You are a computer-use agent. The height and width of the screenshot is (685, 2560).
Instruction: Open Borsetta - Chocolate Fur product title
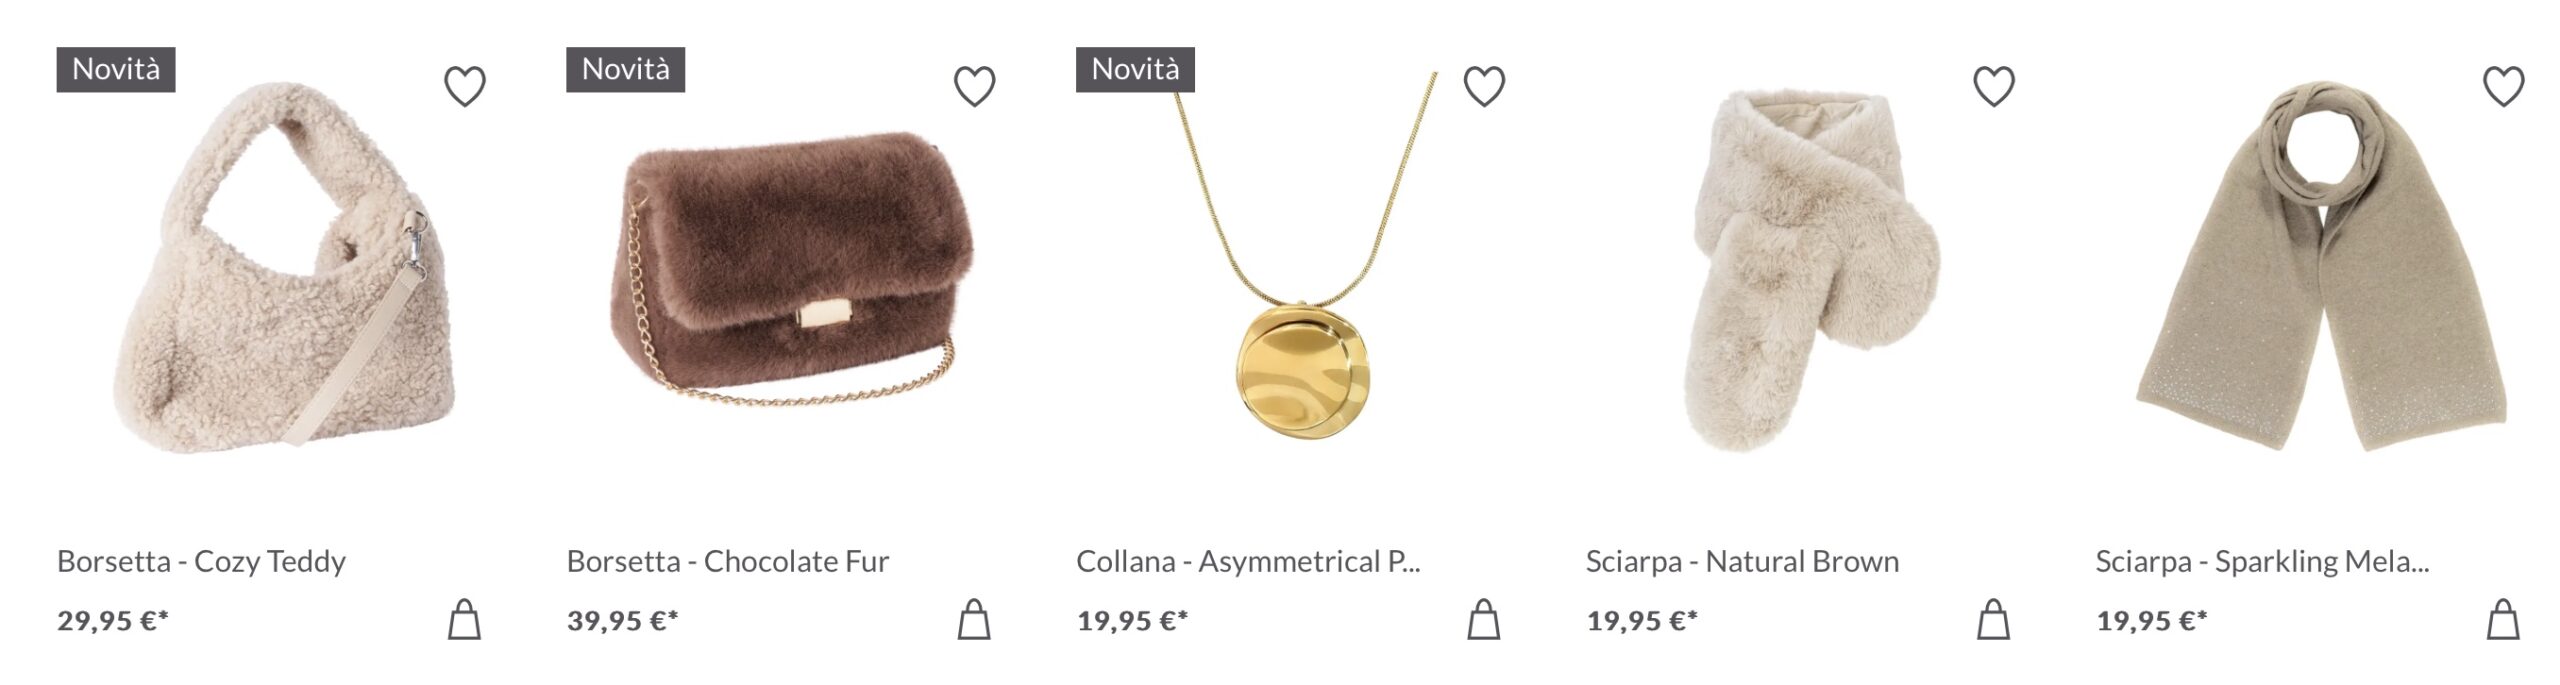click(727, 561)
